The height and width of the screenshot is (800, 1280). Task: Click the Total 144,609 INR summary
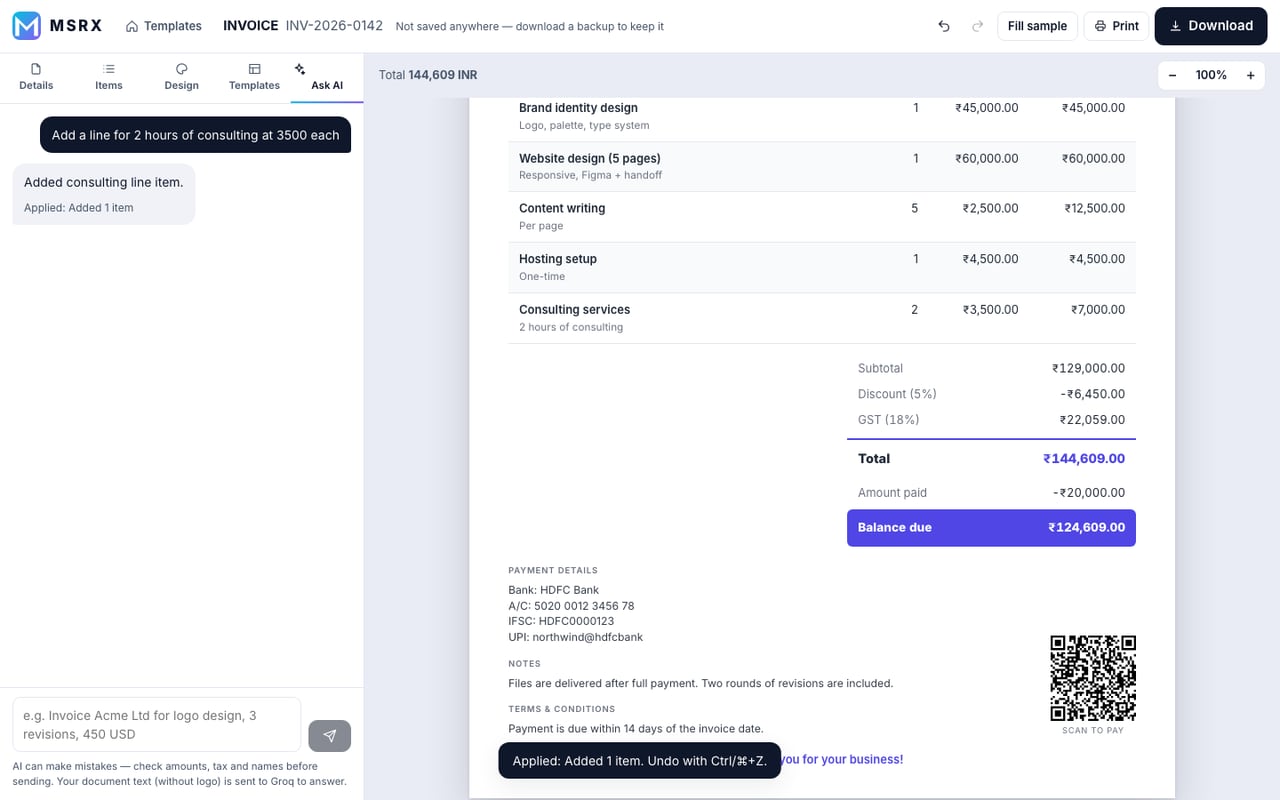[428, 75]
